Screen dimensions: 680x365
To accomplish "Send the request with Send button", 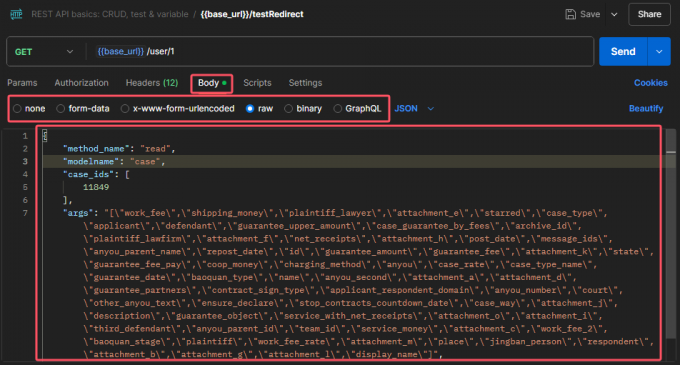I will (623, 52).
